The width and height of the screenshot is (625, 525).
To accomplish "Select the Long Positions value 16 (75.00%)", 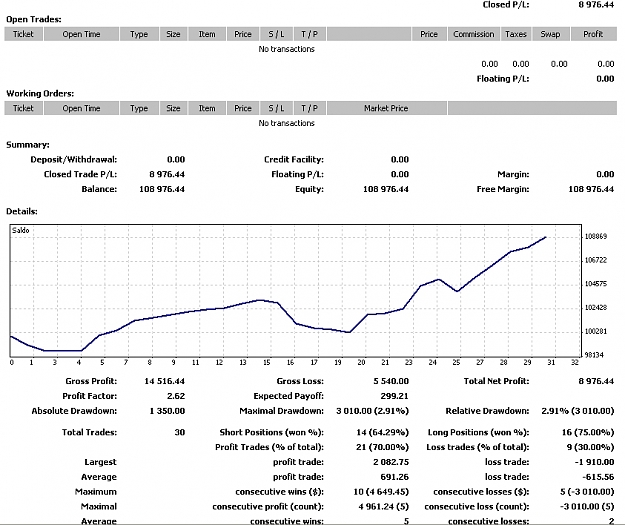I will point(588,432).
